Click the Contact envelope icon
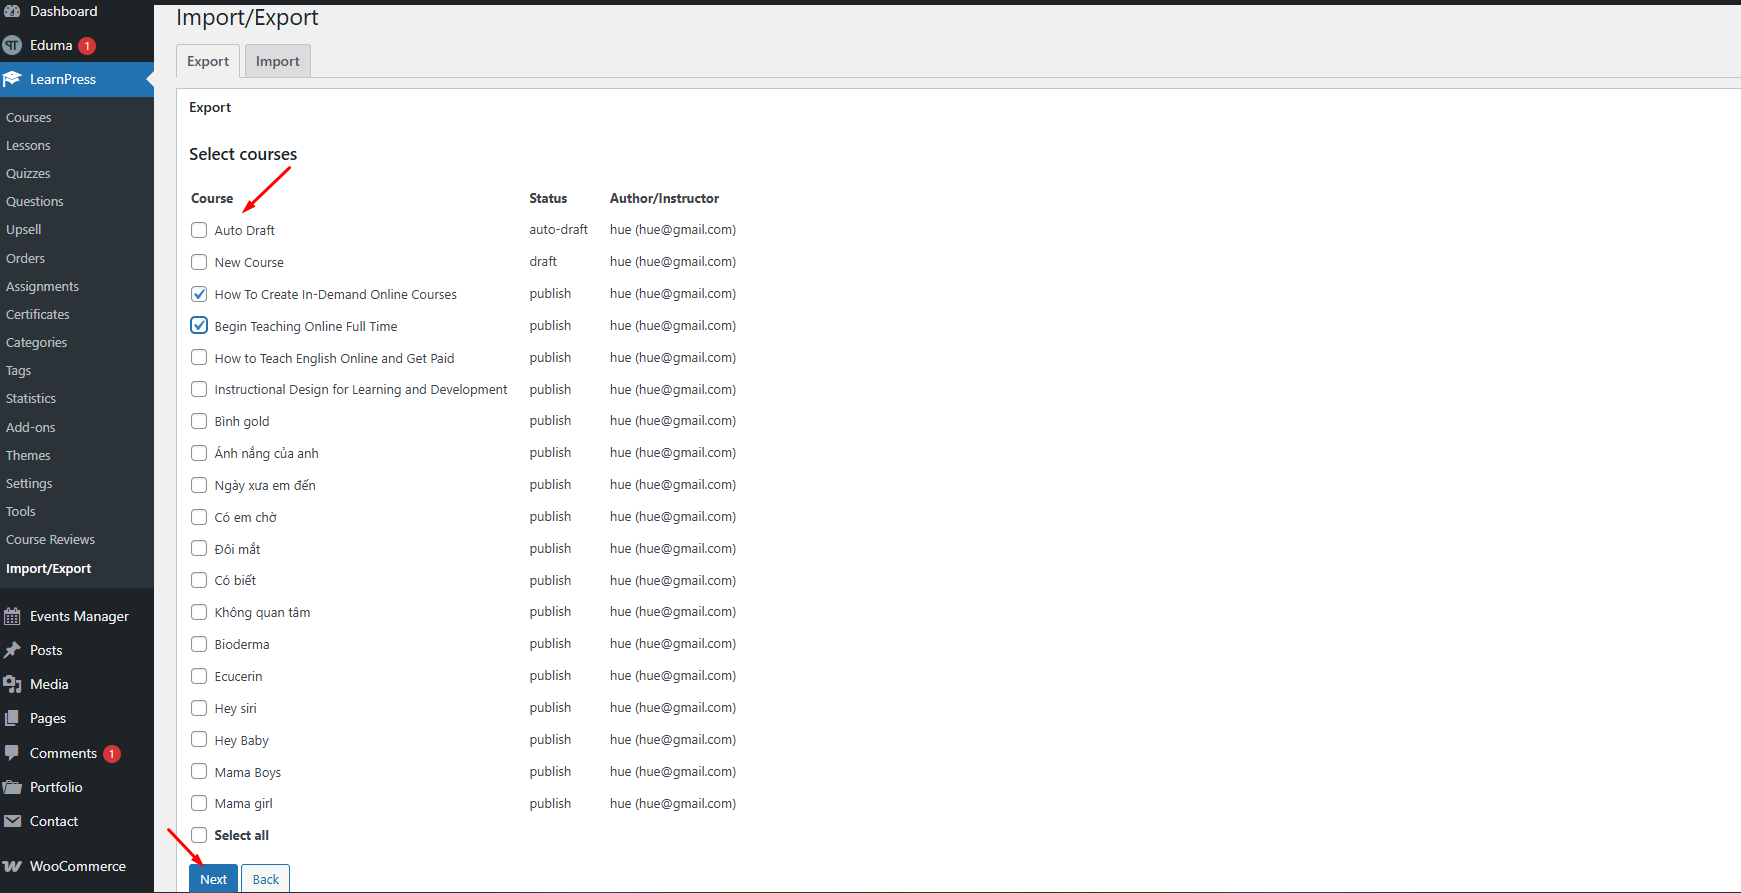This screenshot has width=1741, height=893. (12, 821)
